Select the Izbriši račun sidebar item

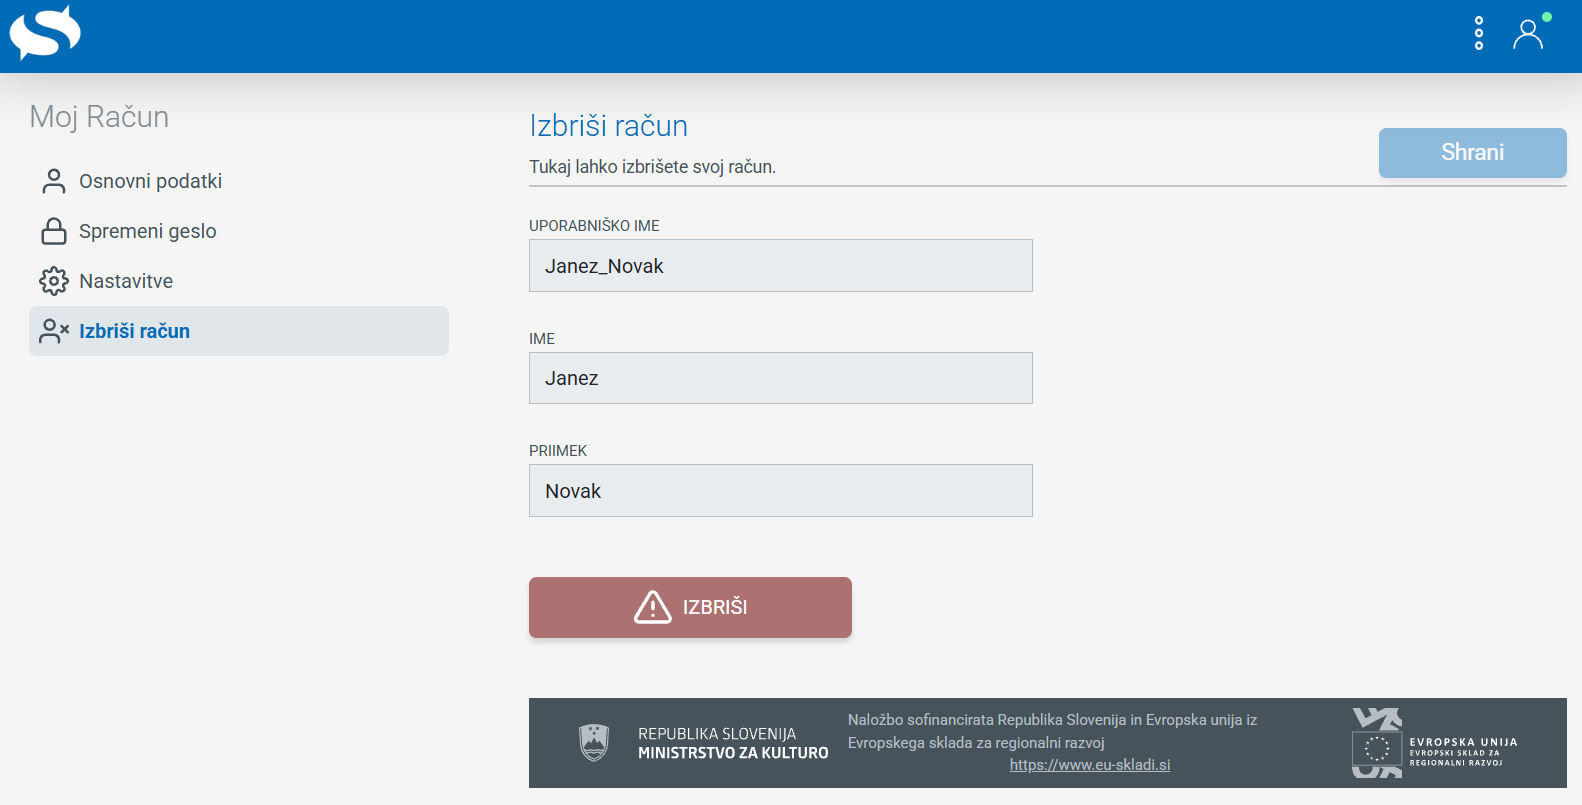coord(135,331)
